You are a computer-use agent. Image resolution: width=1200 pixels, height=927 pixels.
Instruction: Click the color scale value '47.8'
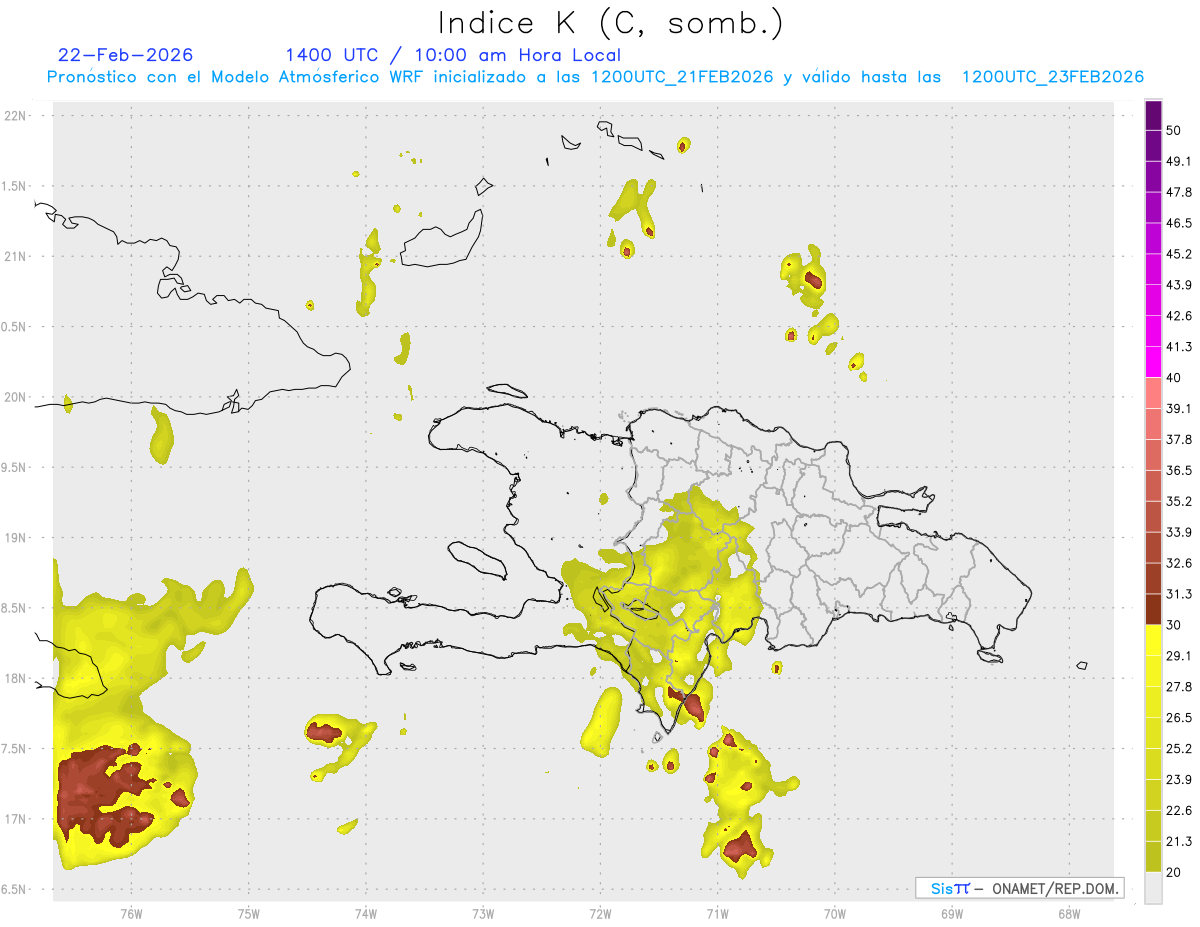click(x=1179, y=192)
